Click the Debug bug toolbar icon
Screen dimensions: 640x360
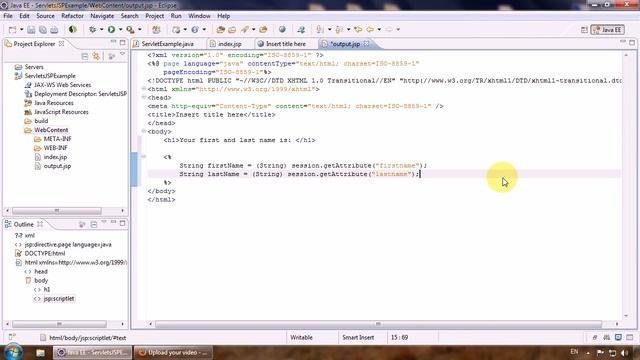coord(93,29)
